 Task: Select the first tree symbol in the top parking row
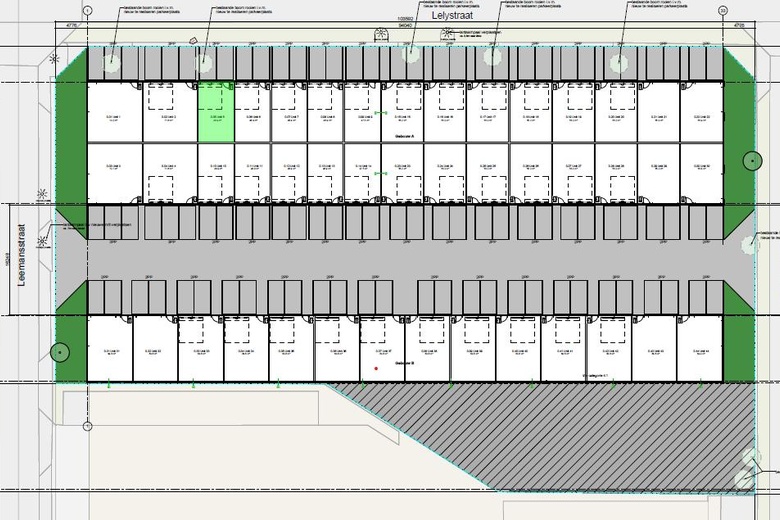[x=111, y=63]
